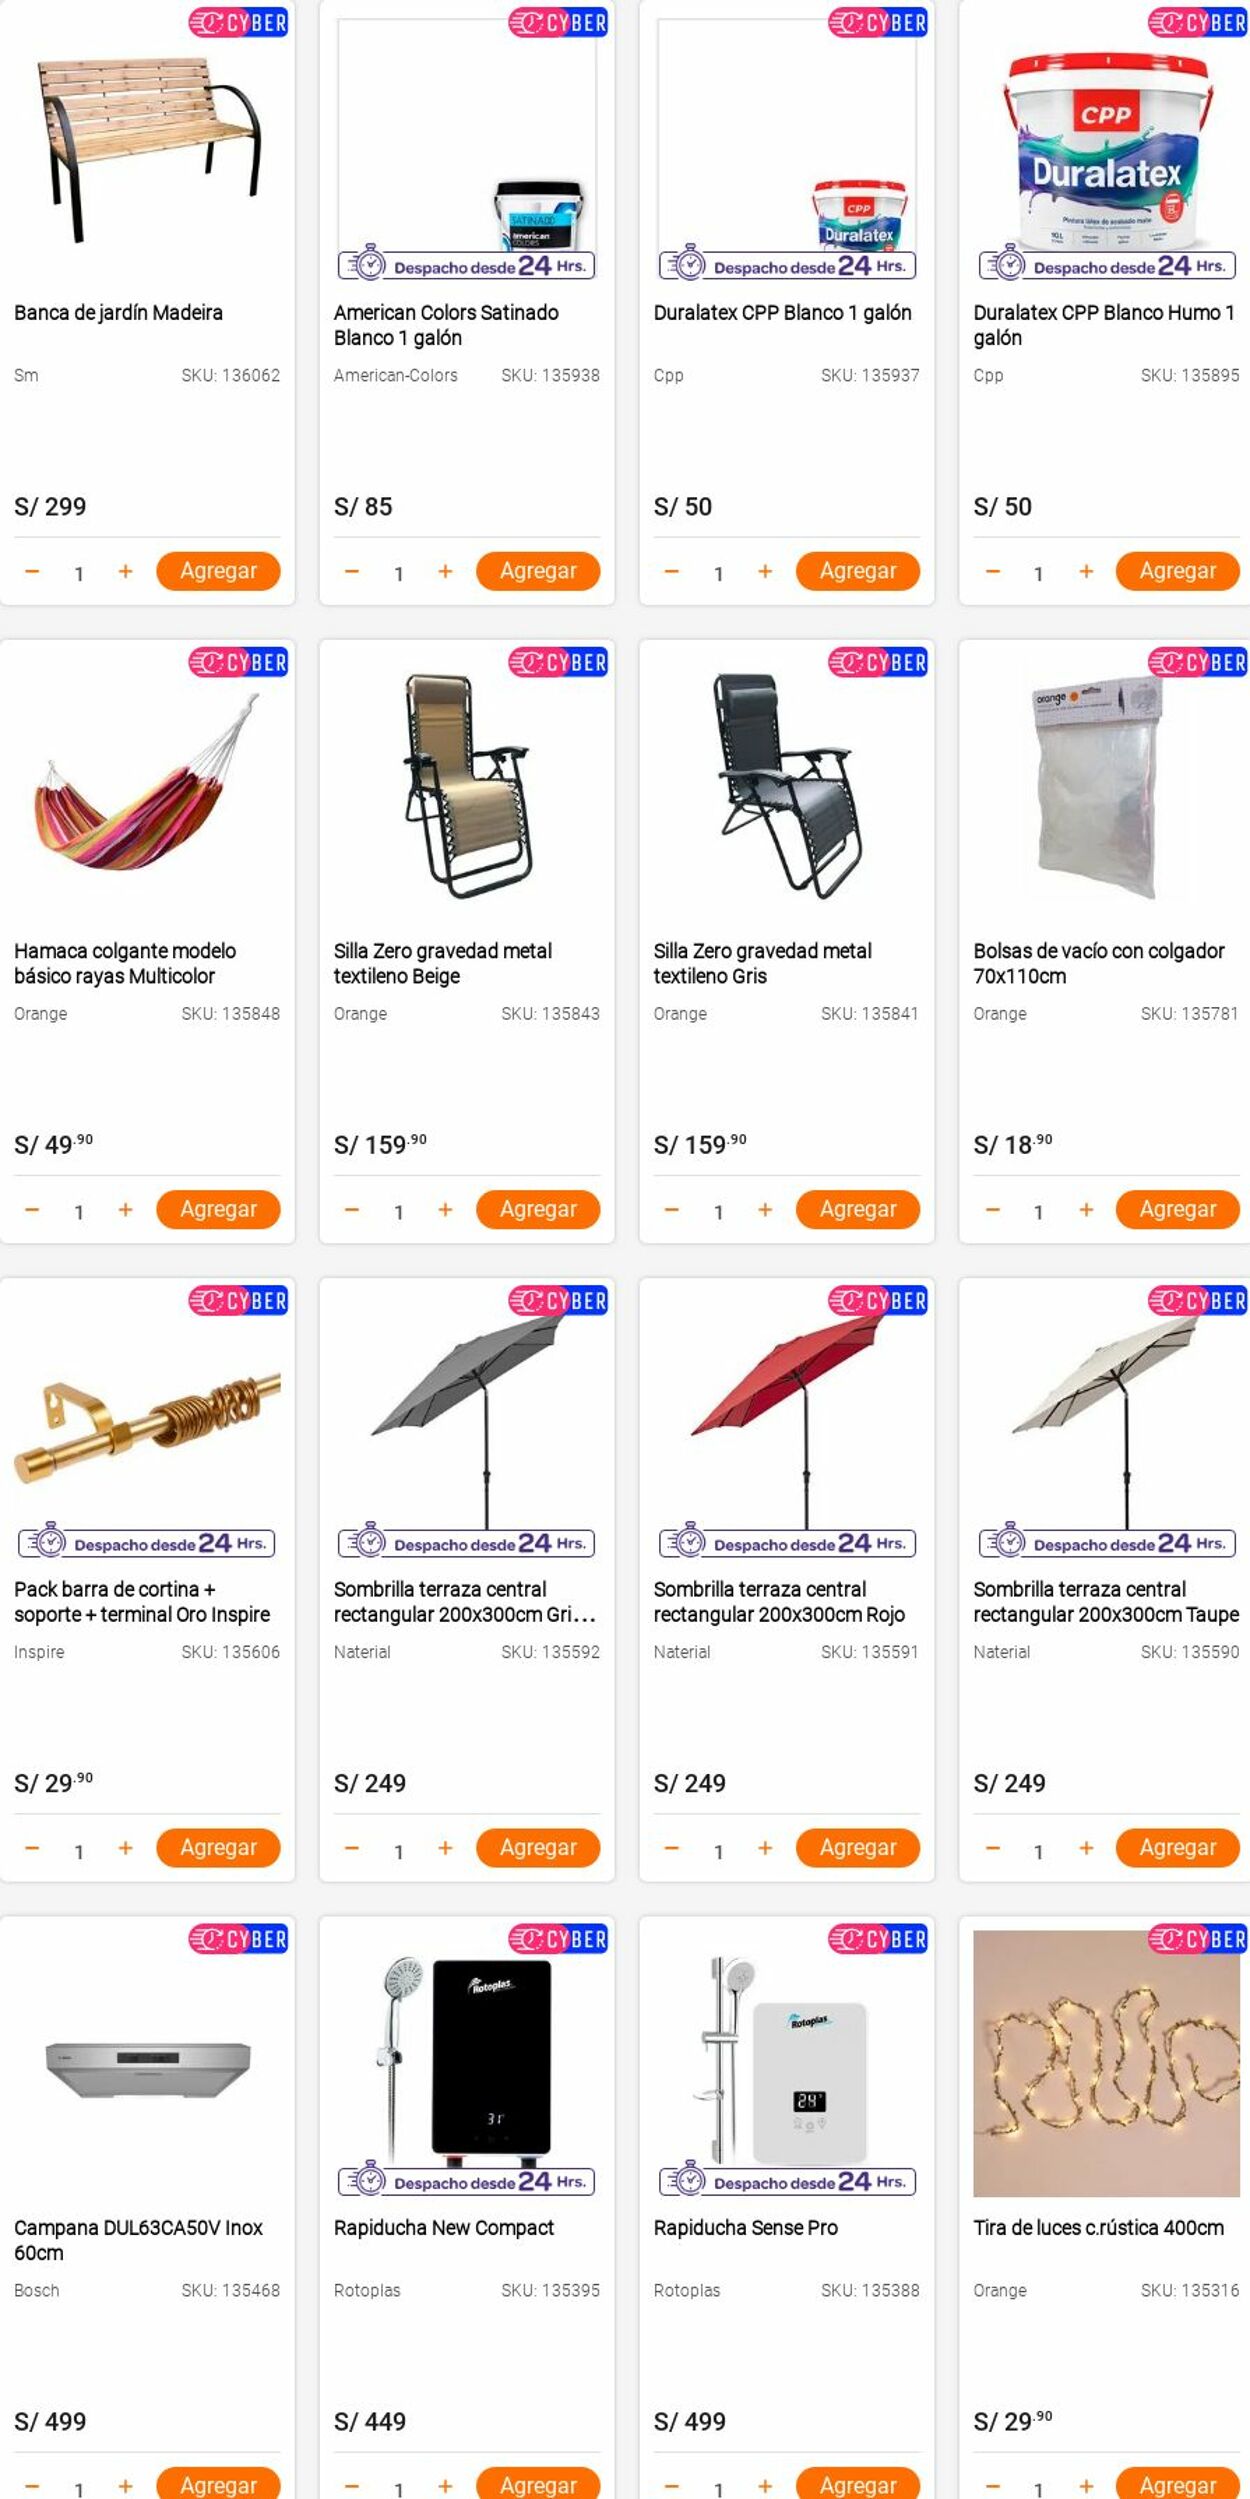Click minus icon for Silla Zero gravedad Beige

(x=352, y=1209)
